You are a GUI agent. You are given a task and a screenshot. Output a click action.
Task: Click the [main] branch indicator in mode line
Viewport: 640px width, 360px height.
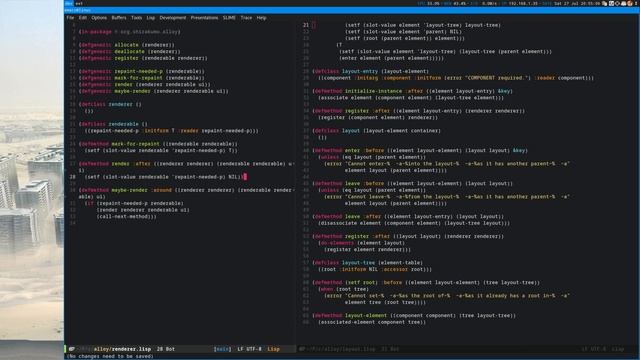(222, 349)
